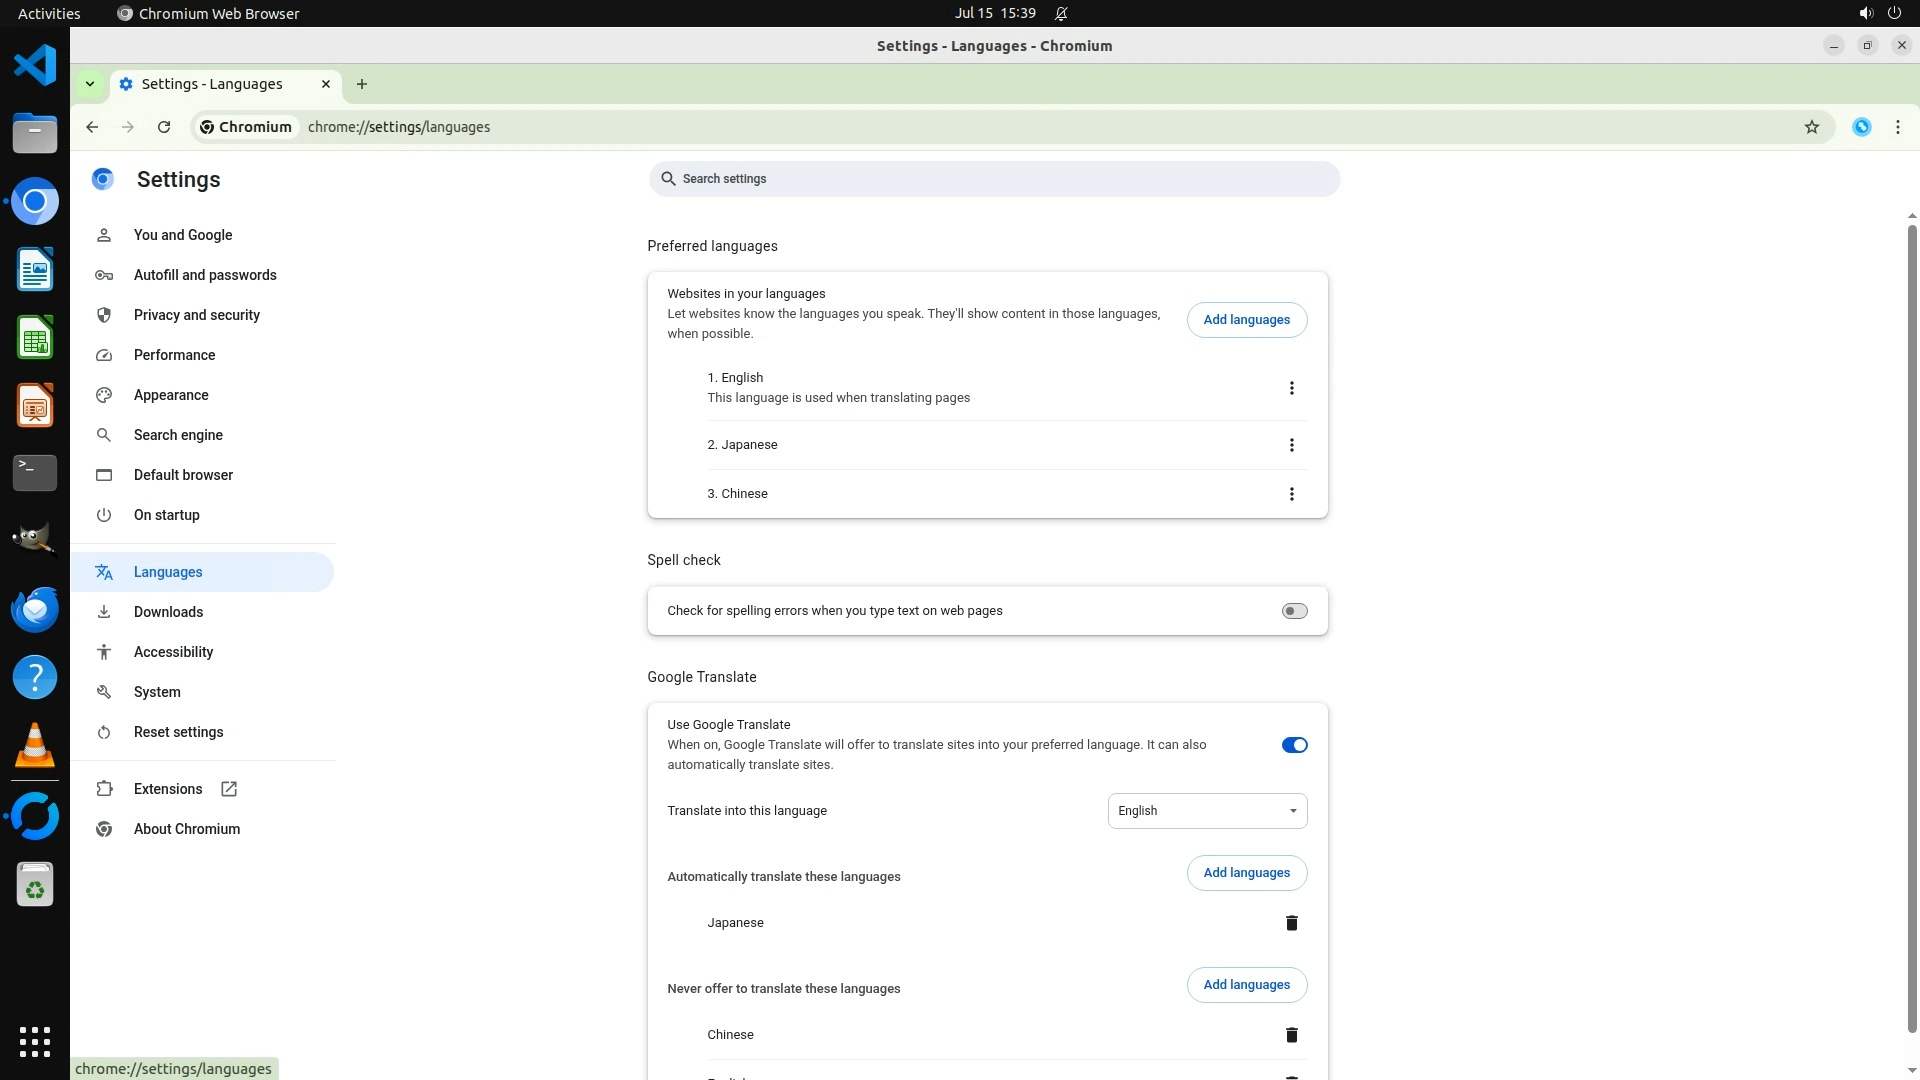Screen dimensions: 1920x1080
Task: Launch VLC from the dock
Action: tap(35, 746)
